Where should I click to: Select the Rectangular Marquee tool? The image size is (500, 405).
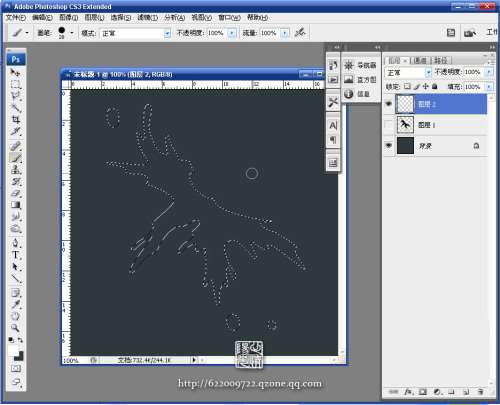click(x=15, y=84)
